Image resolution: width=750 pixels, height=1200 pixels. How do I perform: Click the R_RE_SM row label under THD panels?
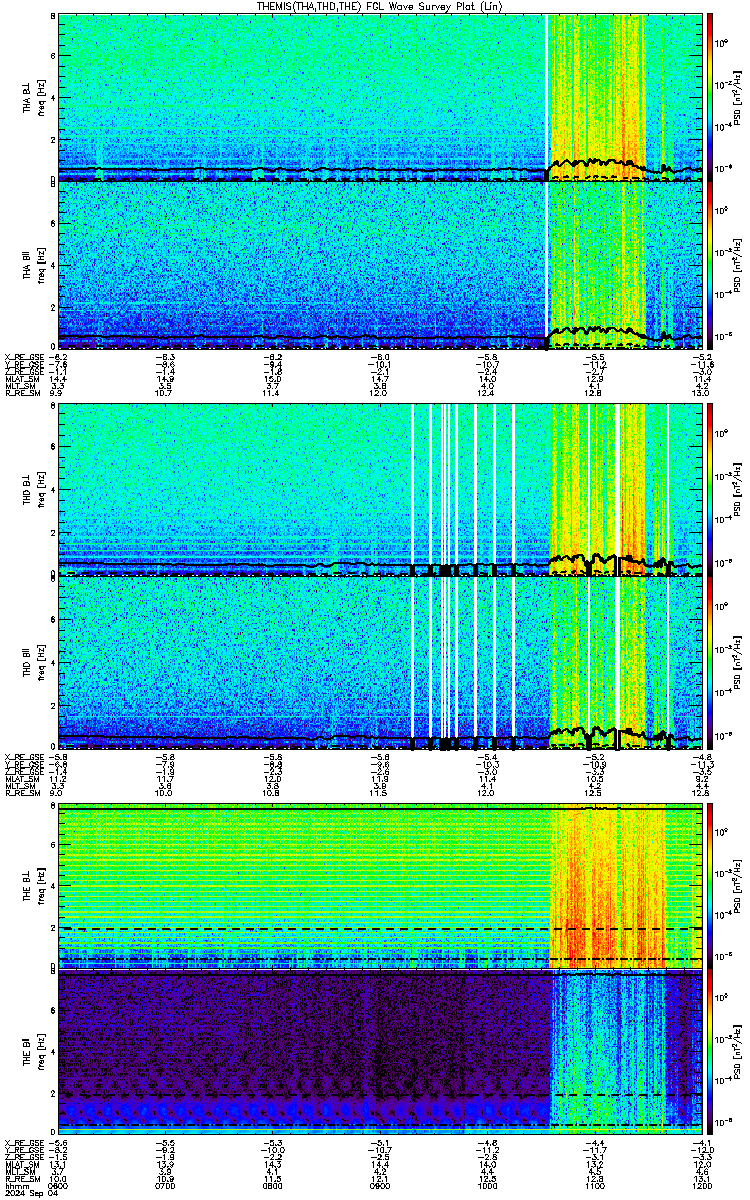pos(22,794)
